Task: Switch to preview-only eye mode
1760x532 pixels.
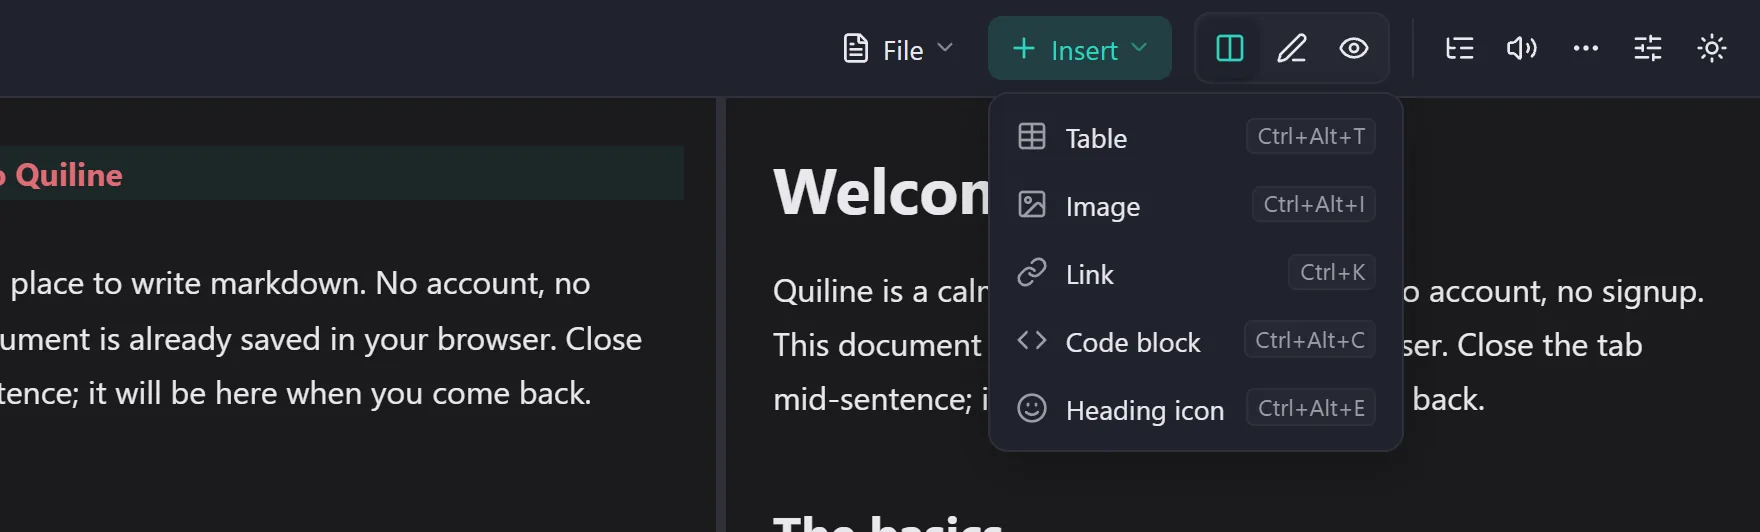Action: coord(1354,48)
